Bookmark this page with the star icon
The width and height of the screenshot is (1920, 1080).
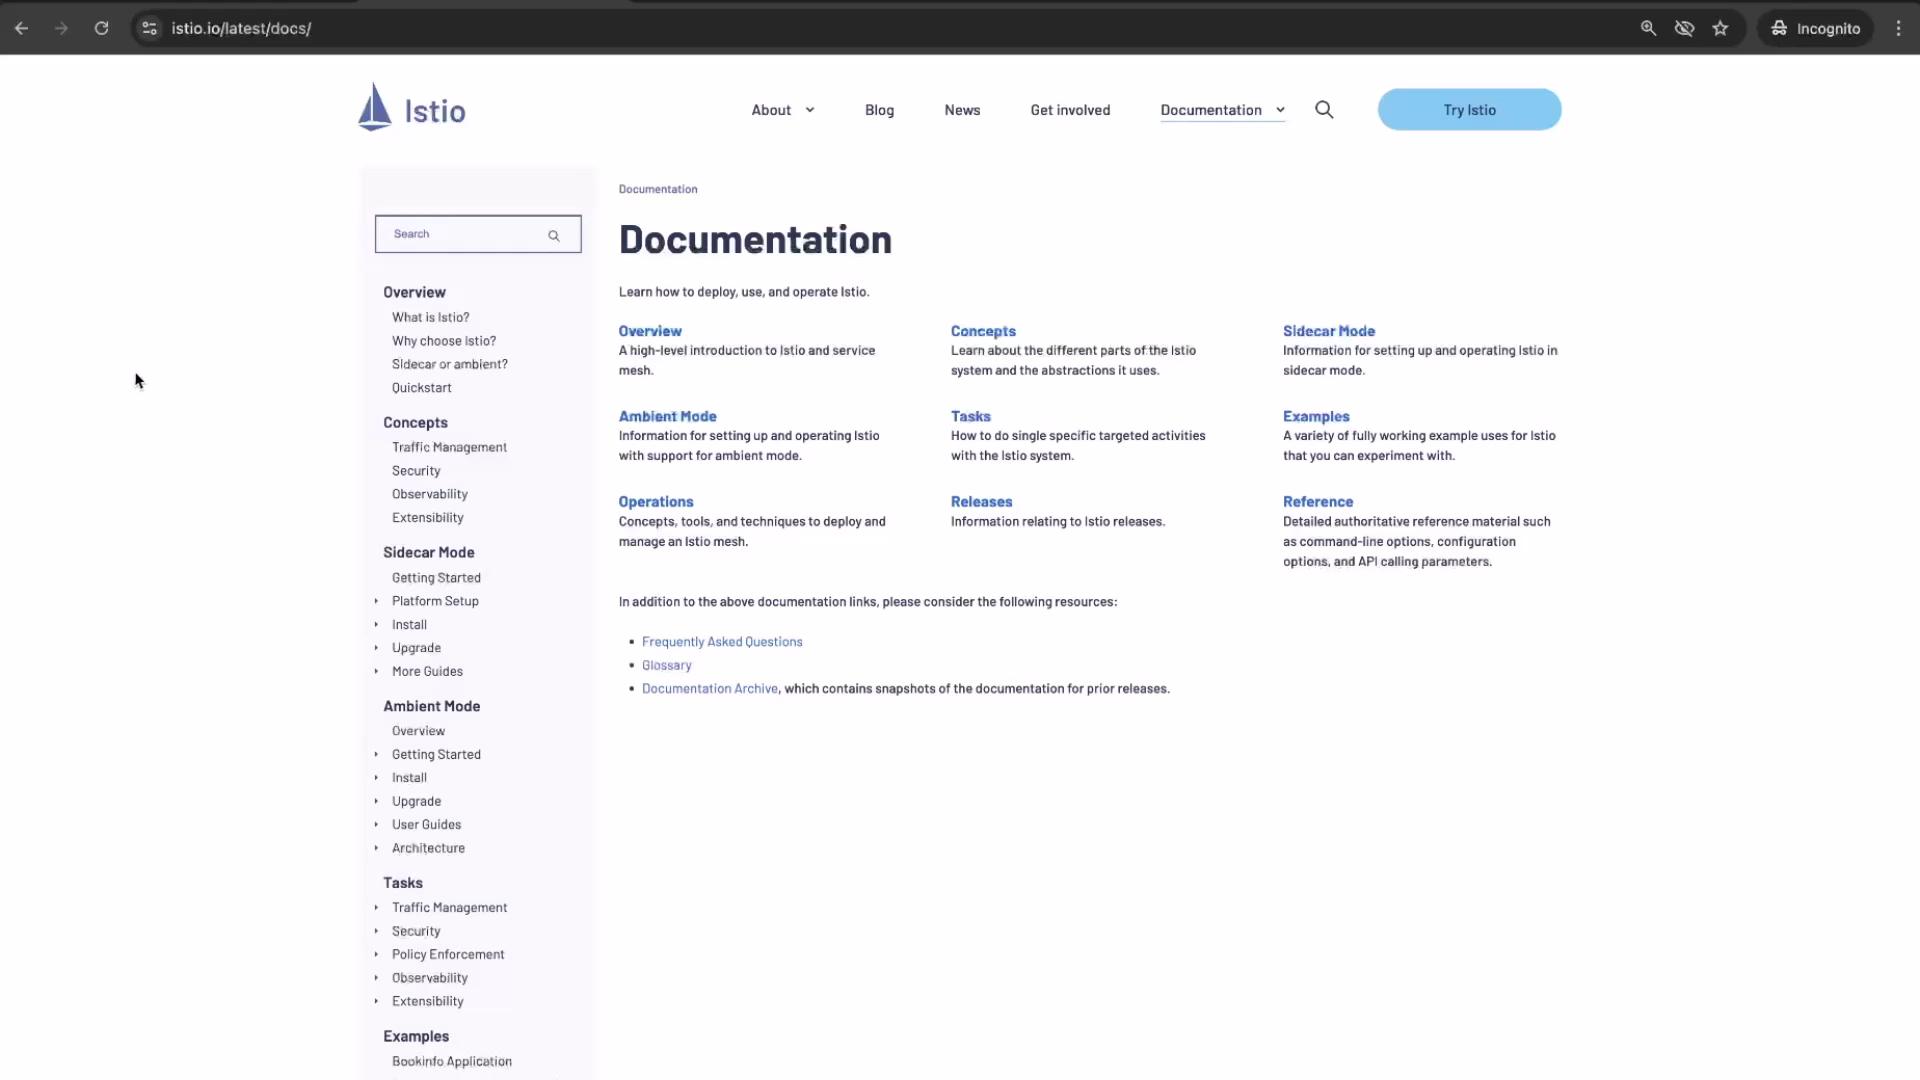click(x=1720, y=28)
